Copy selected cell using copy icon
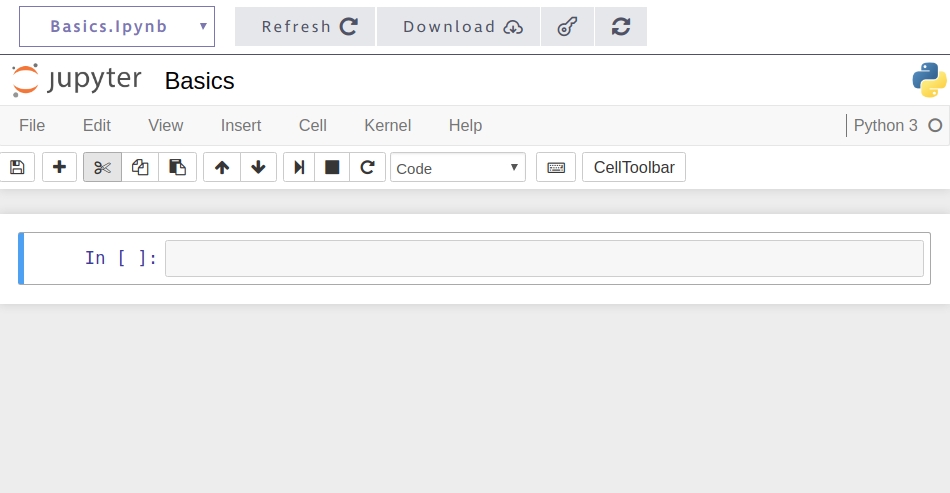The width and height of the screenshot is (950, 493). pos(140,167)
